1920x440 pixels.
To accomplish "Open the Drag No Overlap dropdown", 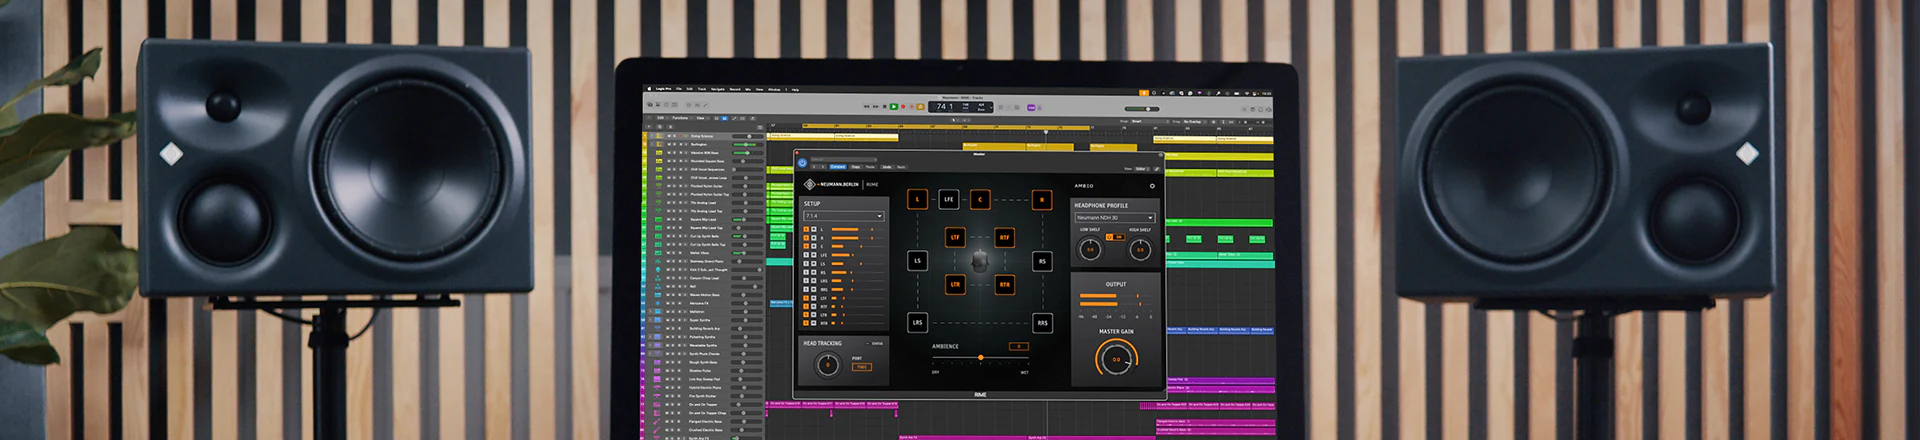I will (x=1195, y=121).
